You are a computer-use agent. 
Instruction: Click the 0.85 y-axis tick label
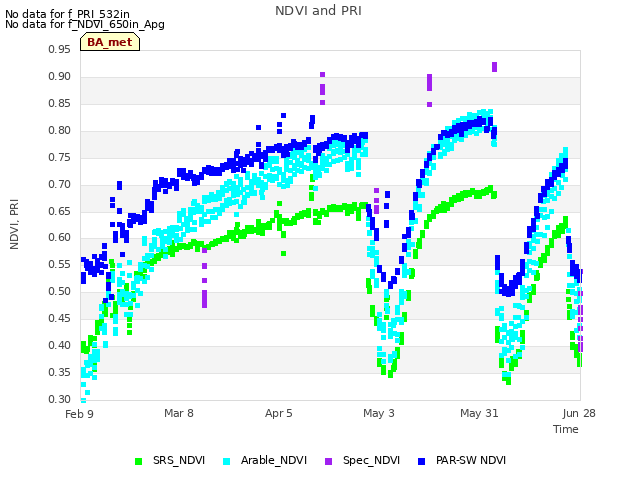point(60,103)
